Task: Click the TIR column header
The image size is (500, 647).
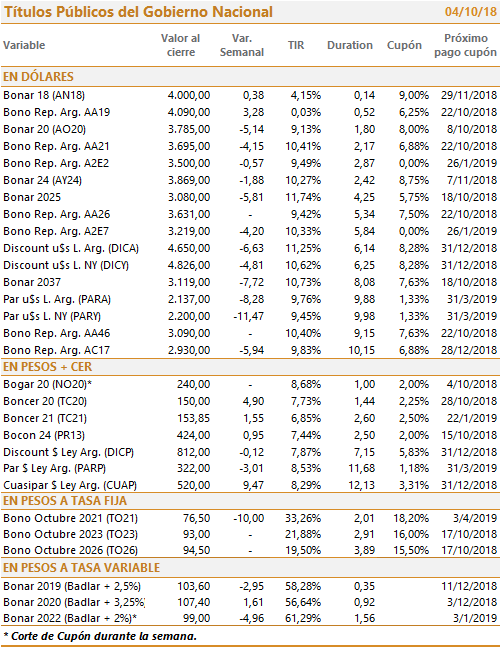Action: pyautogui.click(x=296, y=45)
